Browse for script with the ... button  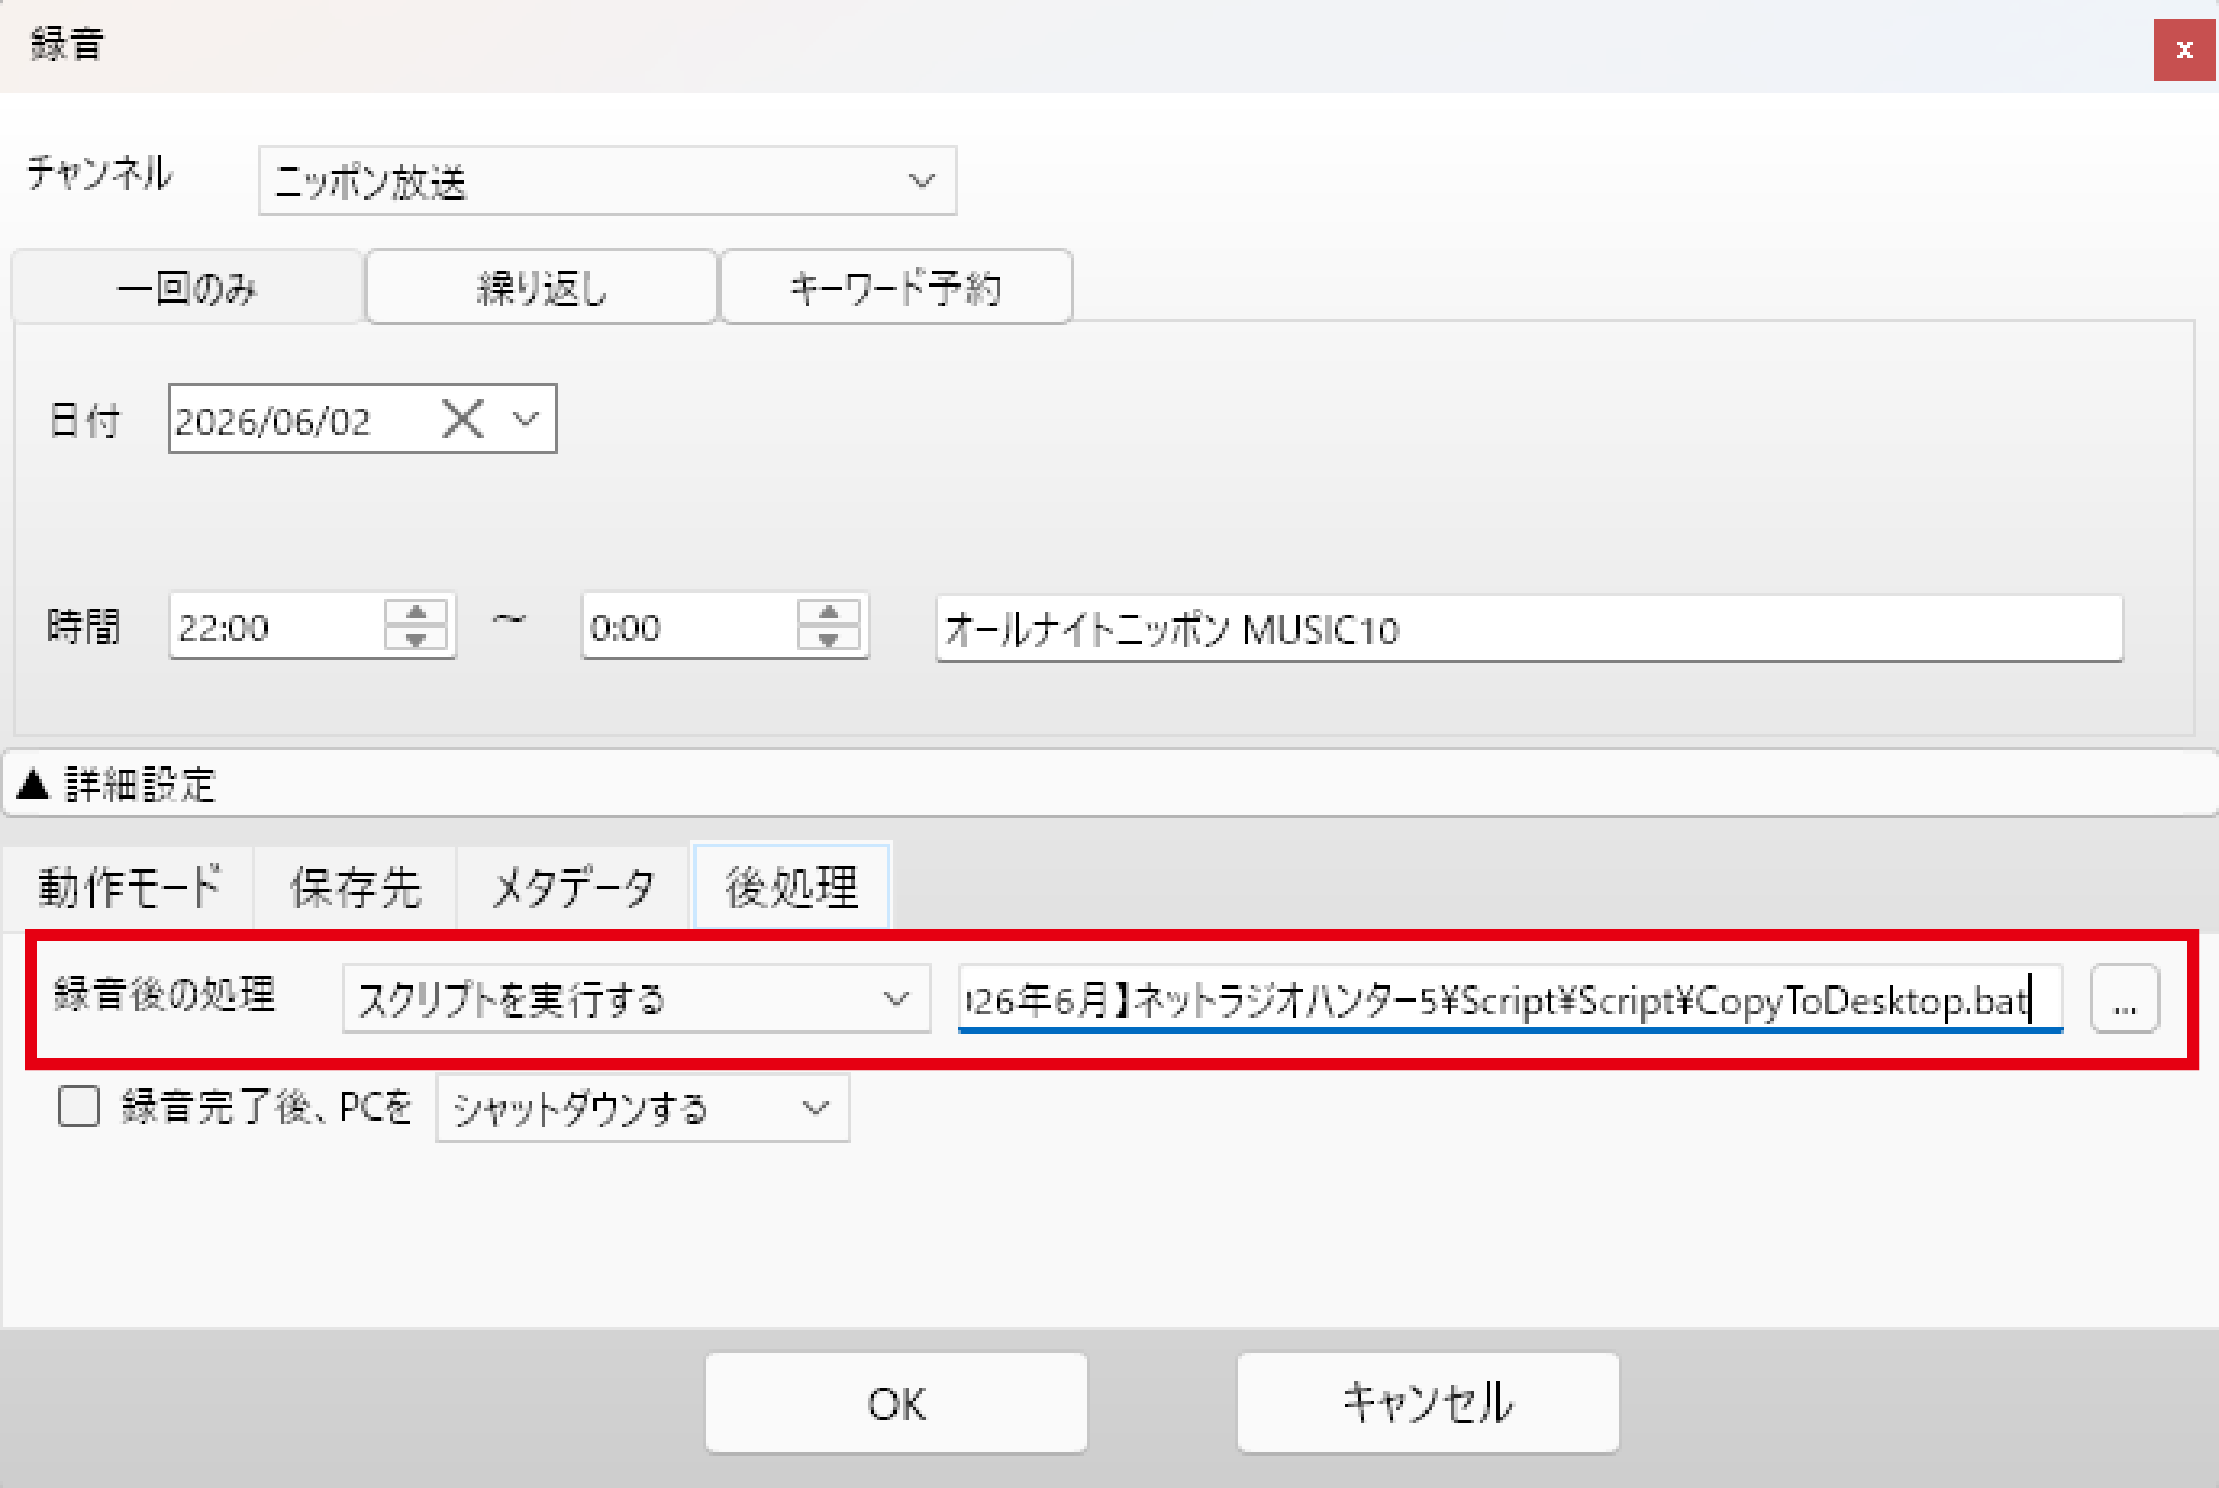tap(2124, 999)
